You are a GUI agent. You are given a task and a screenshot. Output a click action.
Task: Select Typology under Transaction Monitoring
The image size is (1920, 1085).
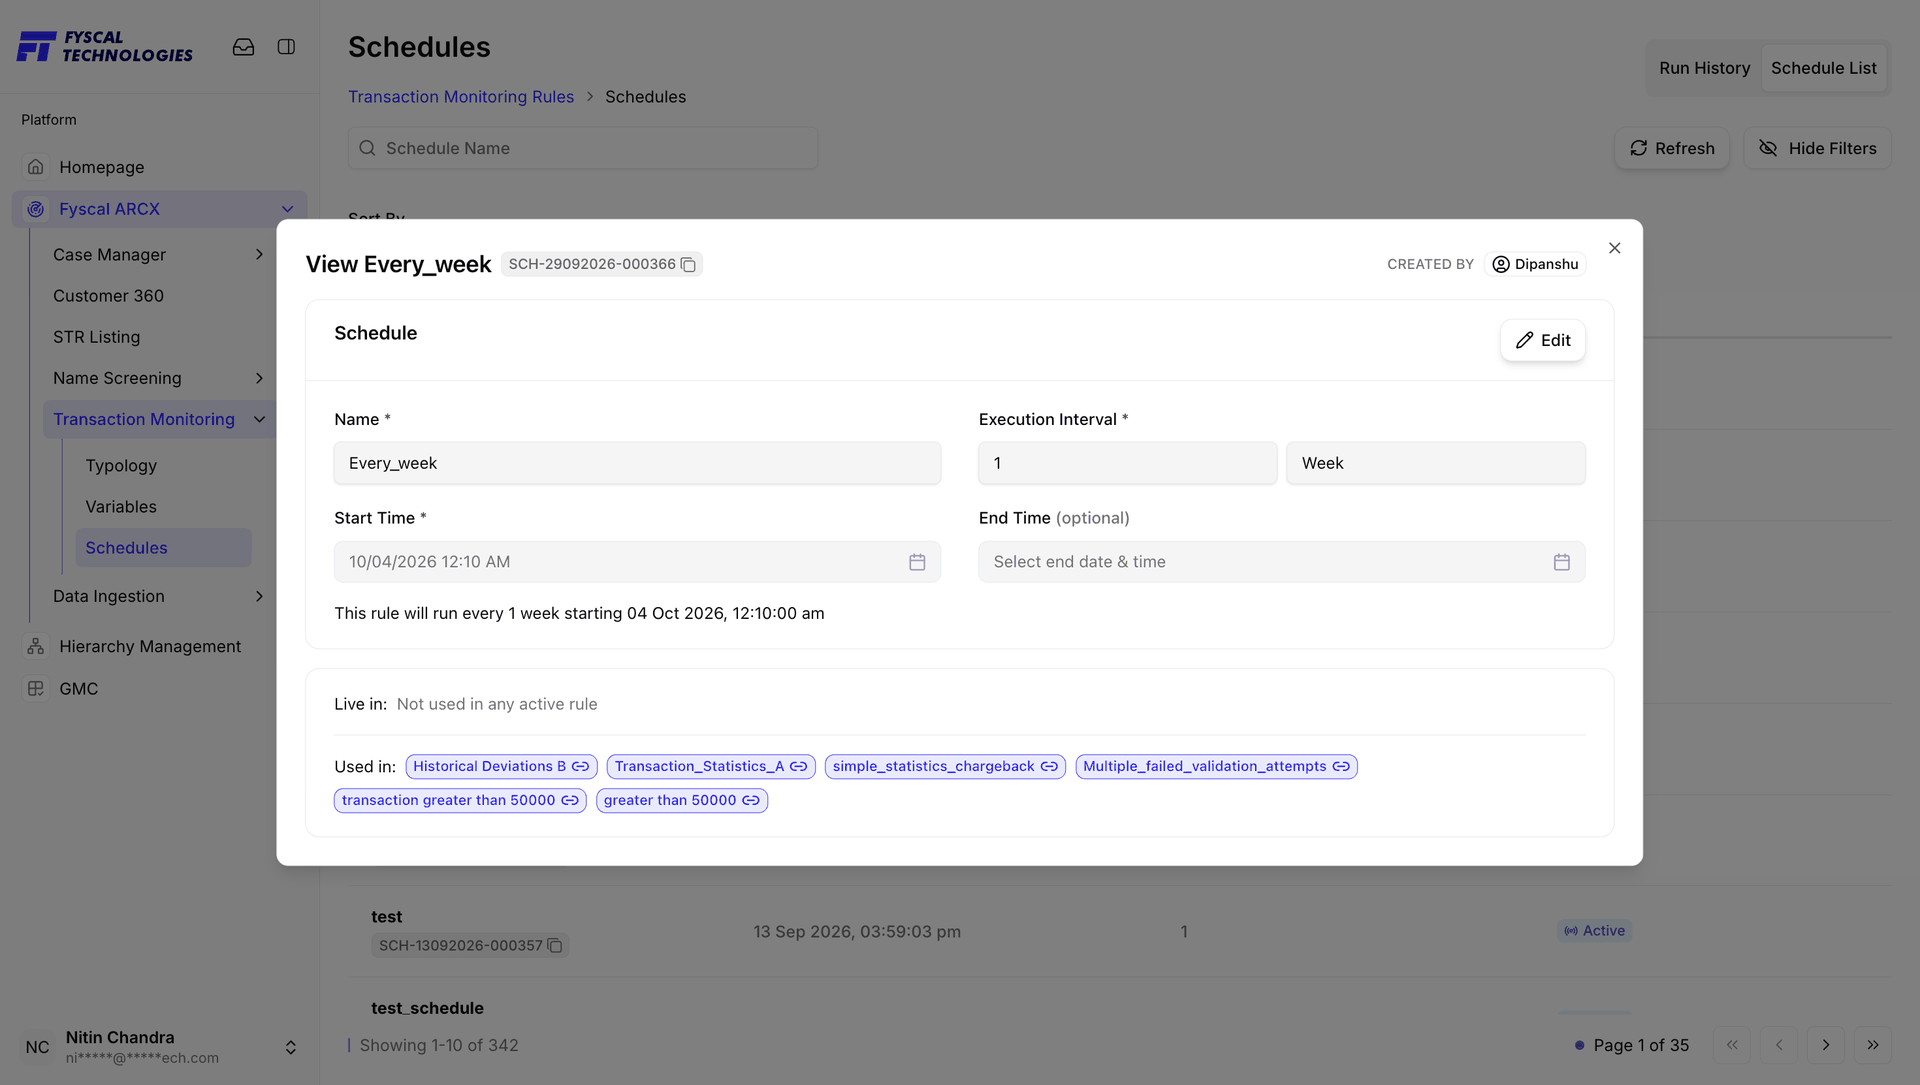[x=121, y=466]
